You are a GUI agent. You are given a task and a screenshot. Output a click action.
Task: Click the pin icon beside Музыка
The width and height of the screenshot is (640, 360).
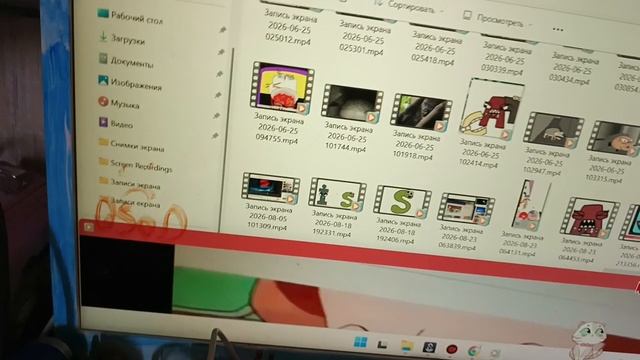coord(216,116)
